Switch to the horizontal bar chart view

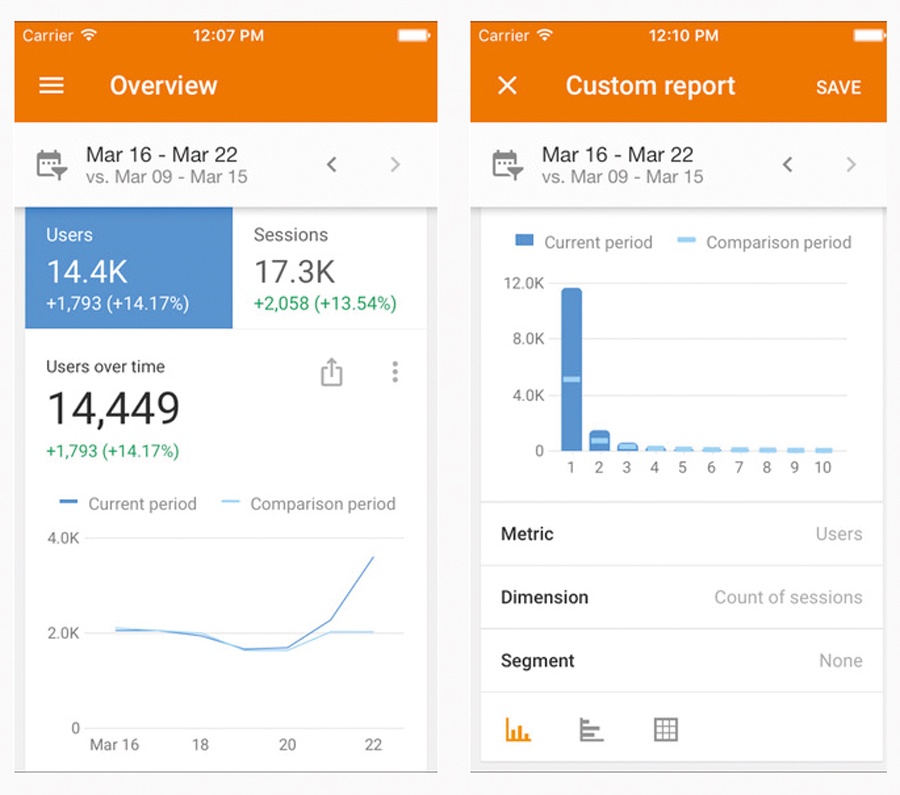click(x=591, y=729)
